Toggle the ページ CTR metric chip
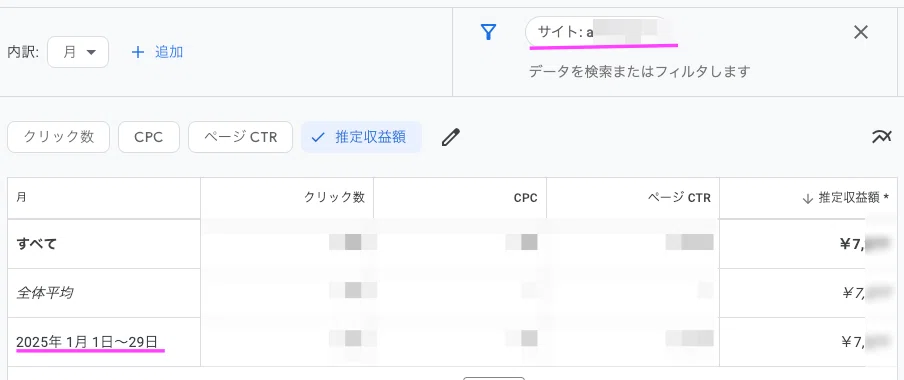This screenshot has height=380, width=904. (x=240, y=137)
